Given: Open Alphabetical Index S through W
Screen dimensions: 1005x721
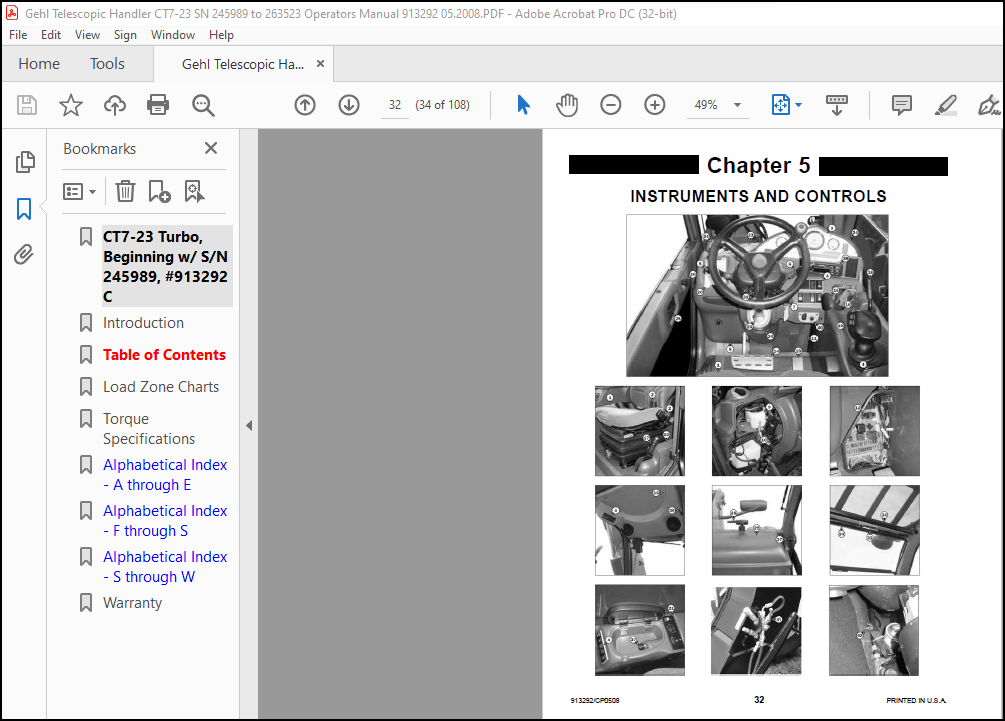Looking at the screenshot, I should (165, 567).
